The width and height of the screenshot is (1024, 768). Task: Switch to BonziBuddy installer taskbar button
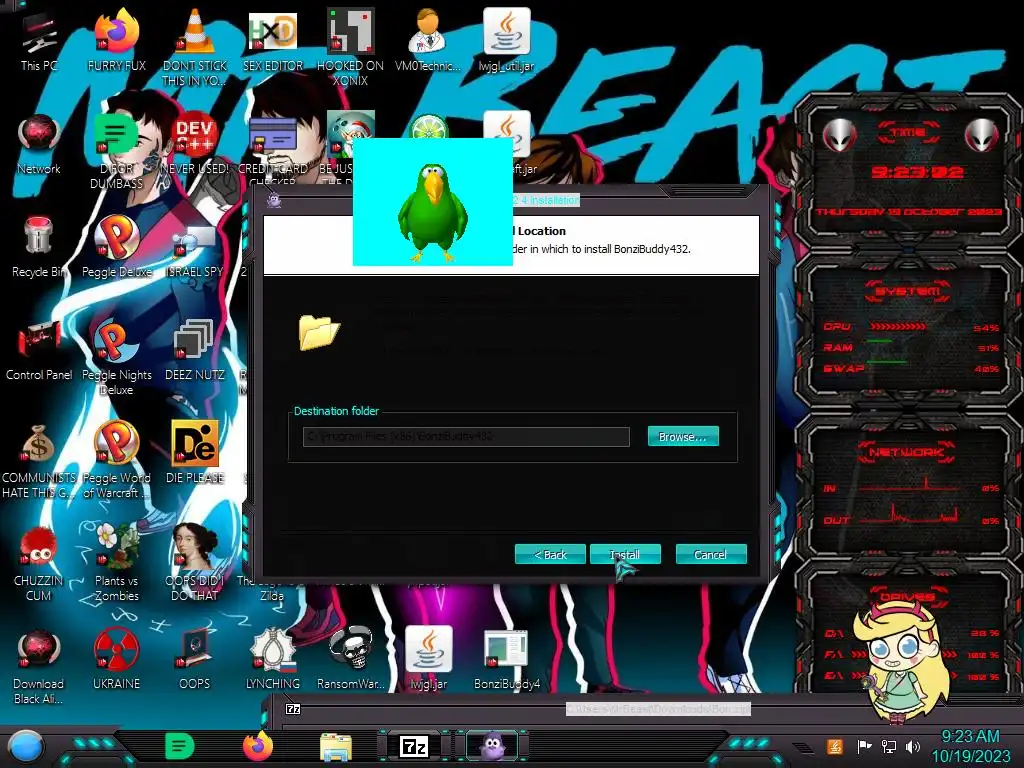click(492, 746)
